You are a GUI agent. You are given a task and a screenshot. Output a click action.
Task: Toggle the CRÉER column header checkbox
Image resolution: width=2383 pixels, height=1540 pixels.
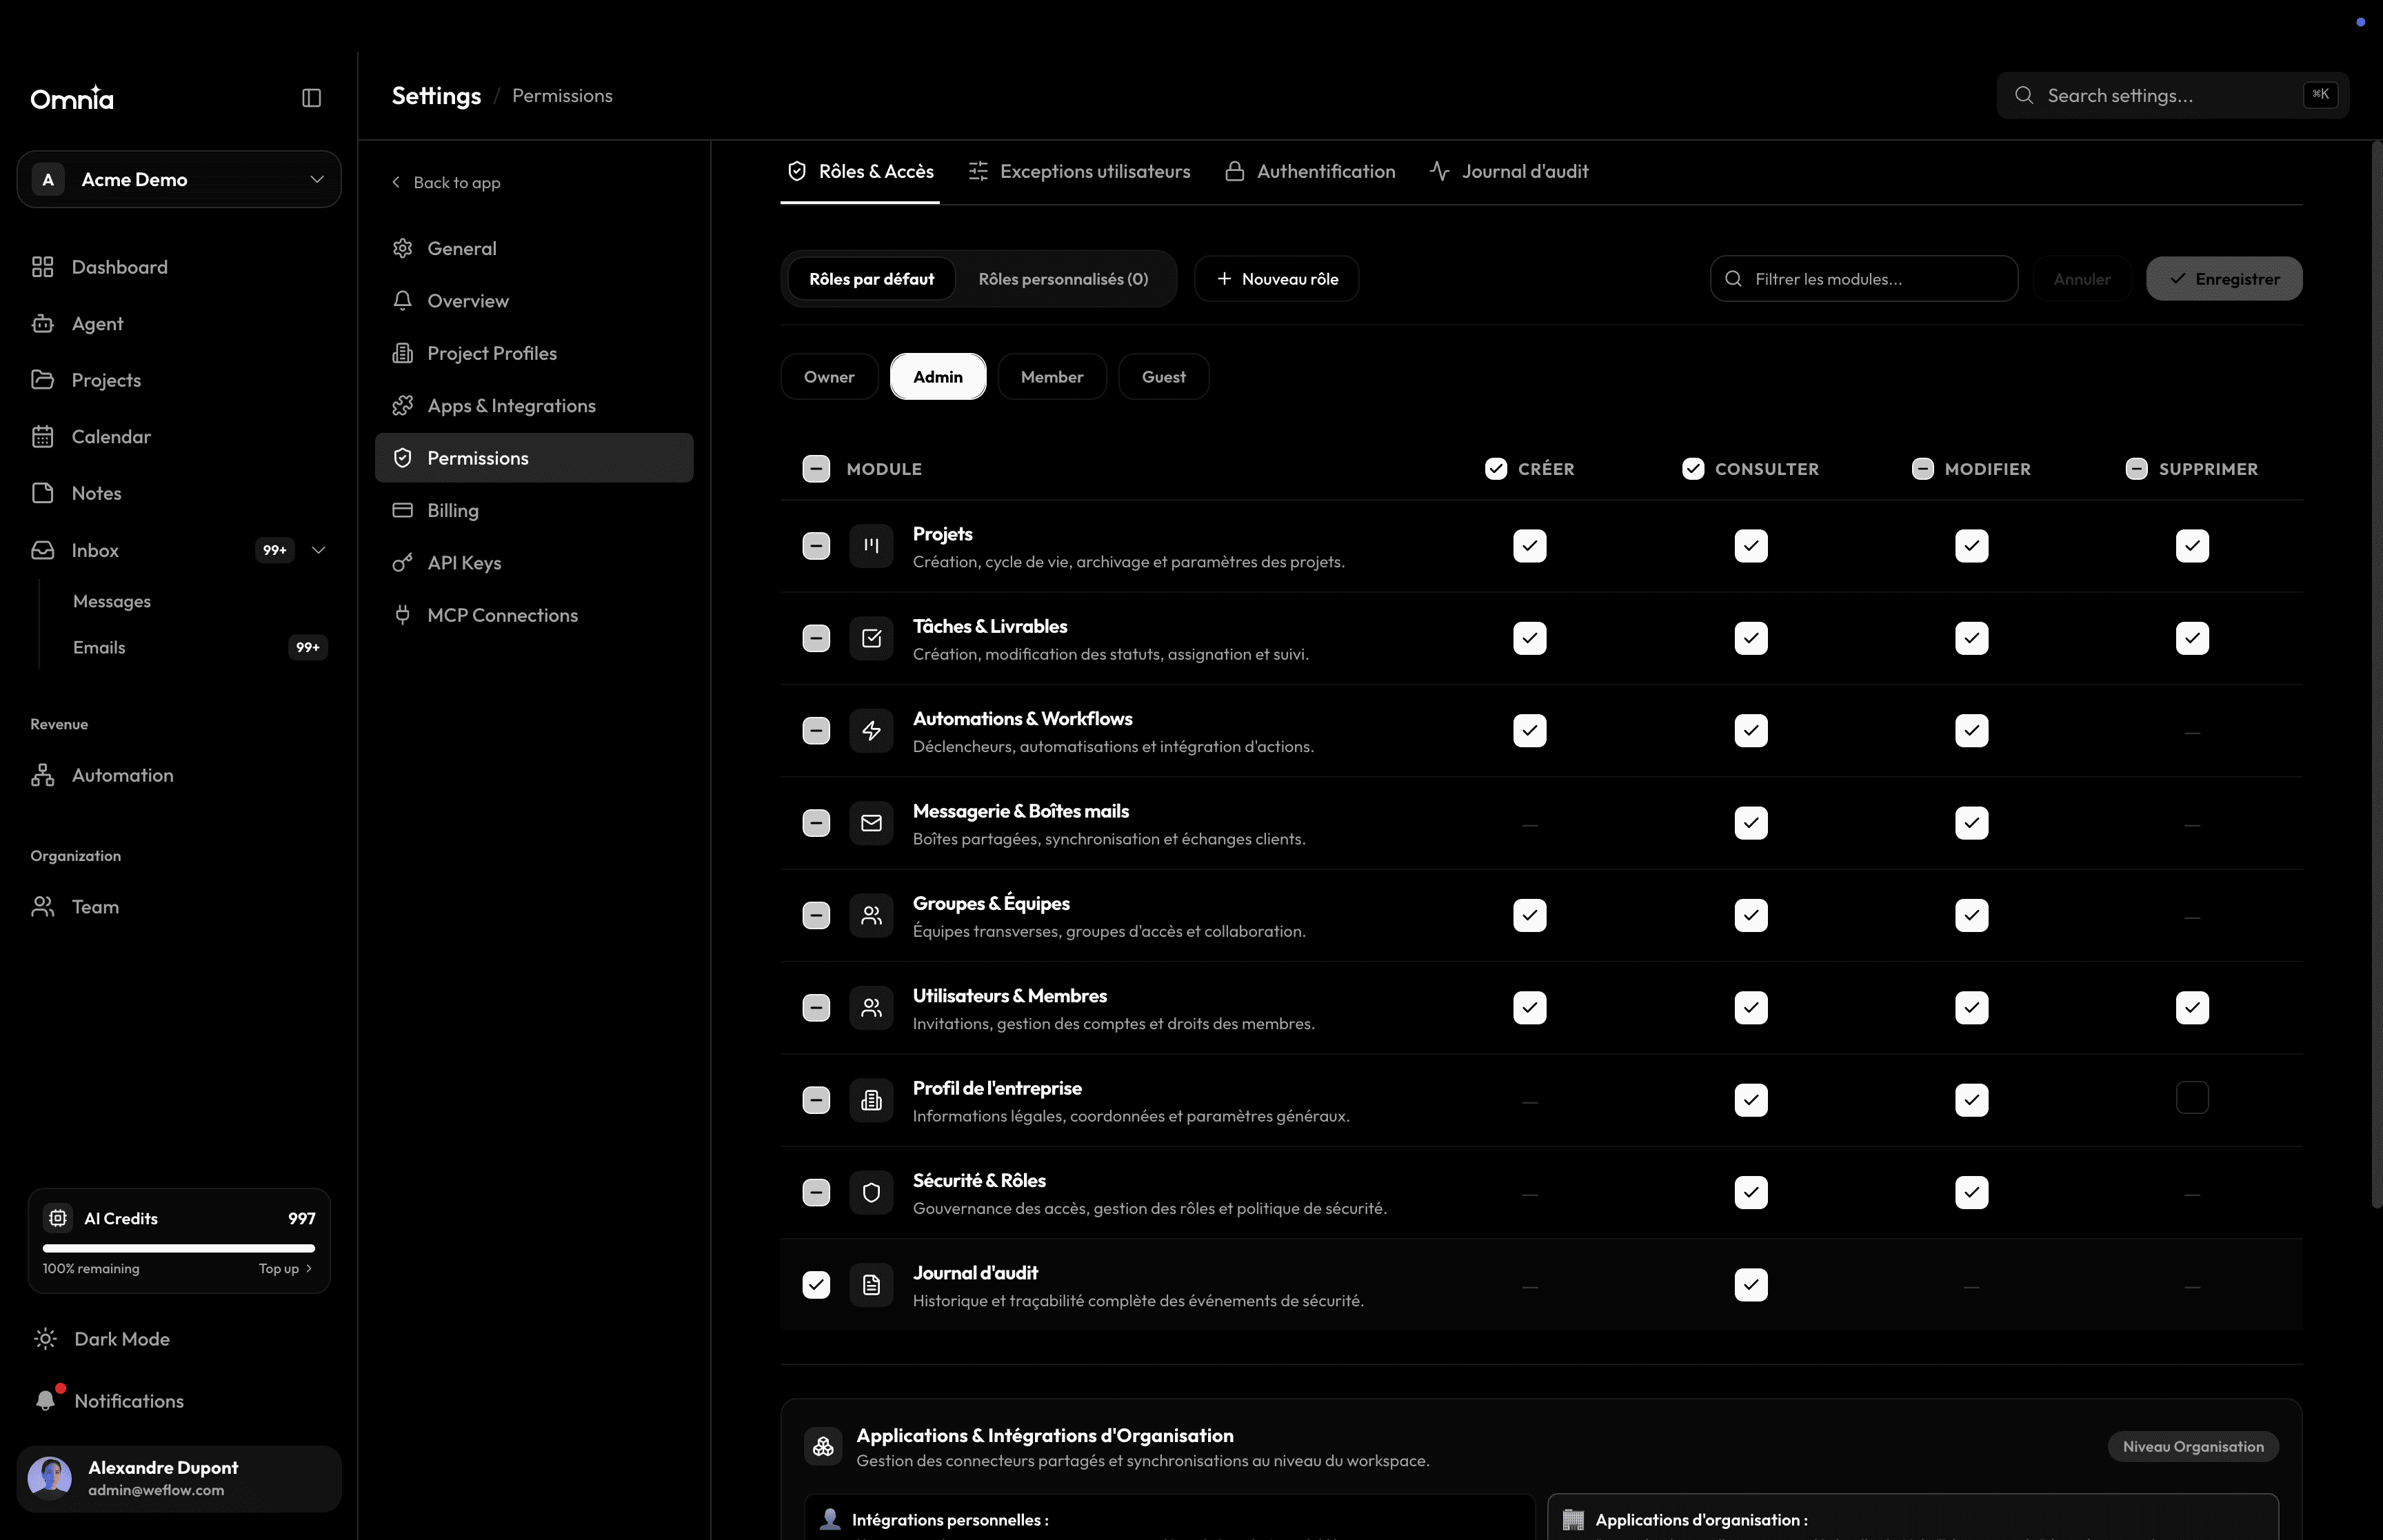(x=1495, y=469)
